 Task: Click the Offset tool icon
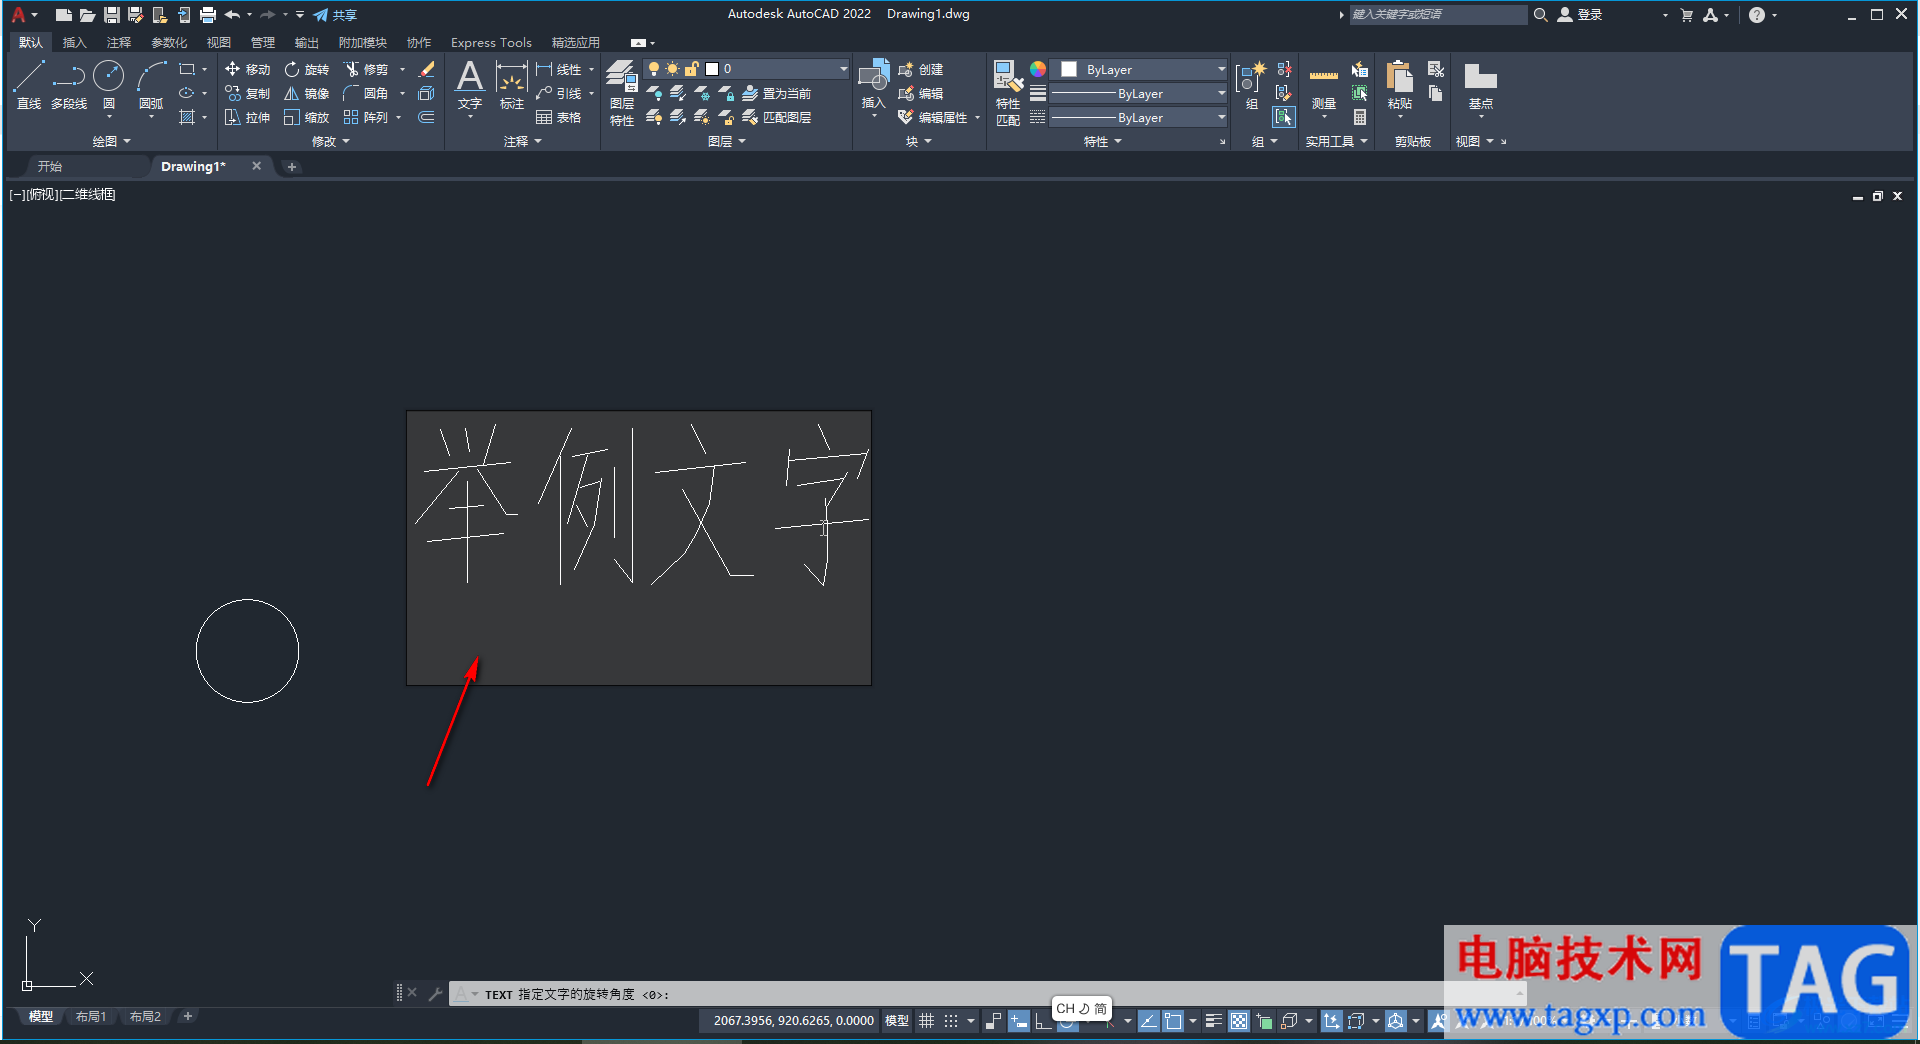[426, 117]
